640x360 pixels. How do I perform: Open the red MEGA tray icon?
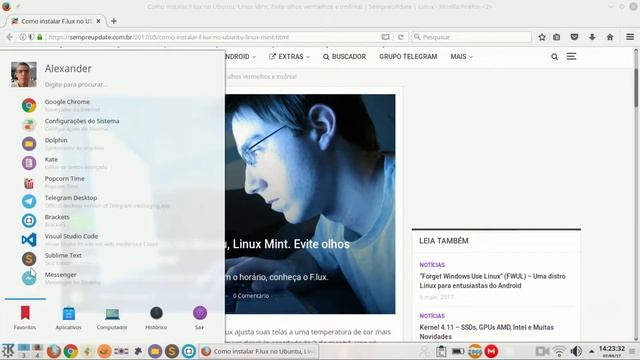pyautogui.click(x=491, y=351)
